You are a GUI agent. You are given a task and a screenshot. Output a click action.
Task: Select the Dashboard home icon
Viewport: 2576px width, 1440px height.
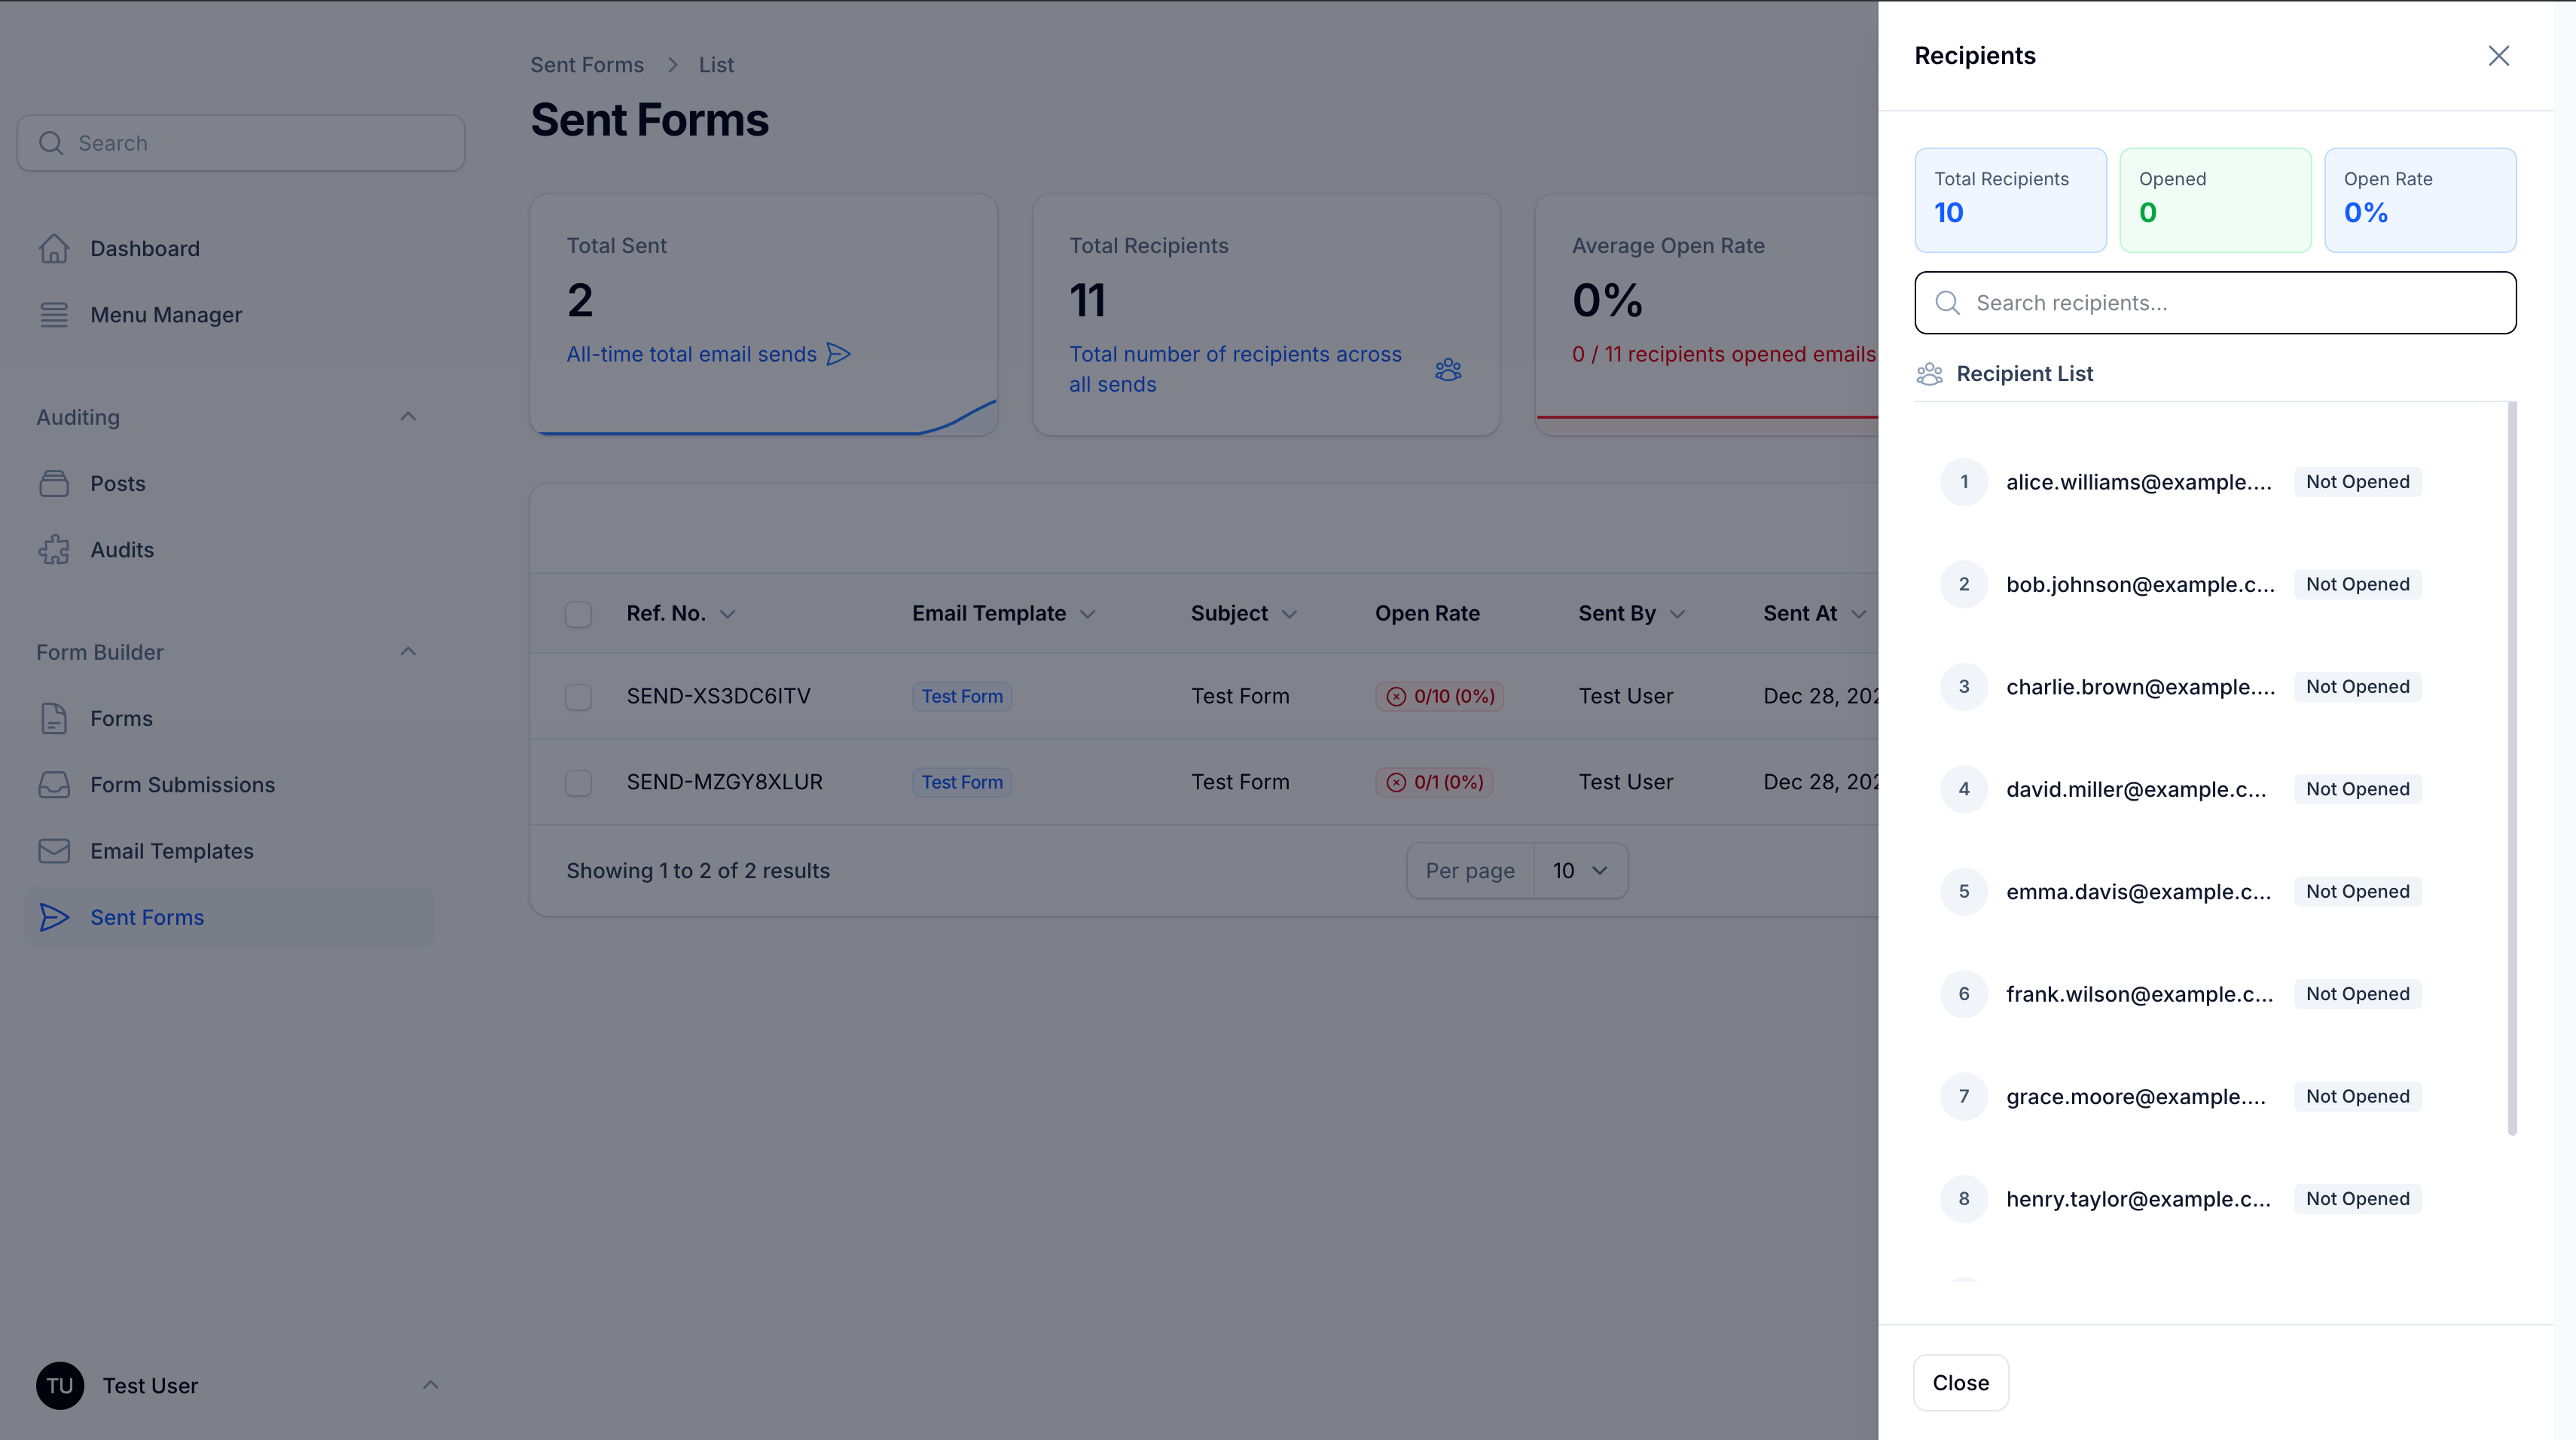54,248
